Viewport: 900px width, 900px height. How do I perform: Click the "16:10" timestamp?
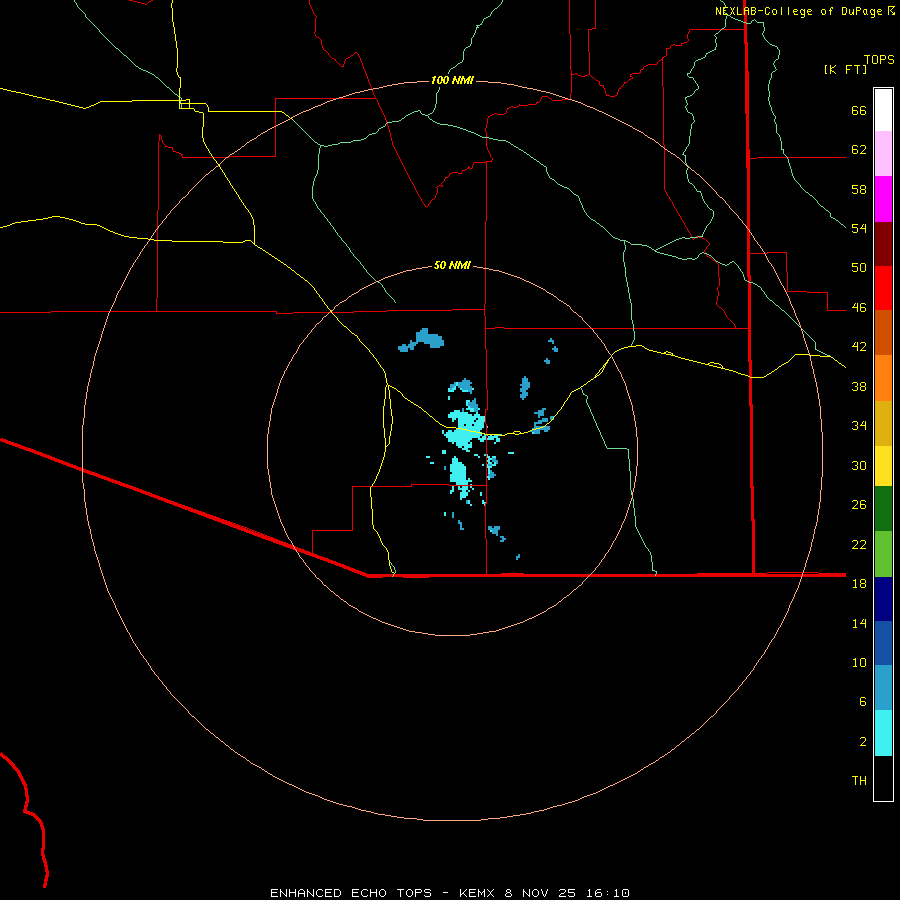tap(608, 893)
